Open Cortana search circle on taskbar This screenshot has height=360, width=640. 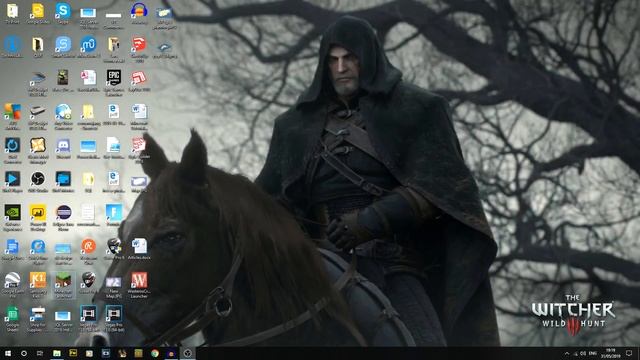coord(24,353)
